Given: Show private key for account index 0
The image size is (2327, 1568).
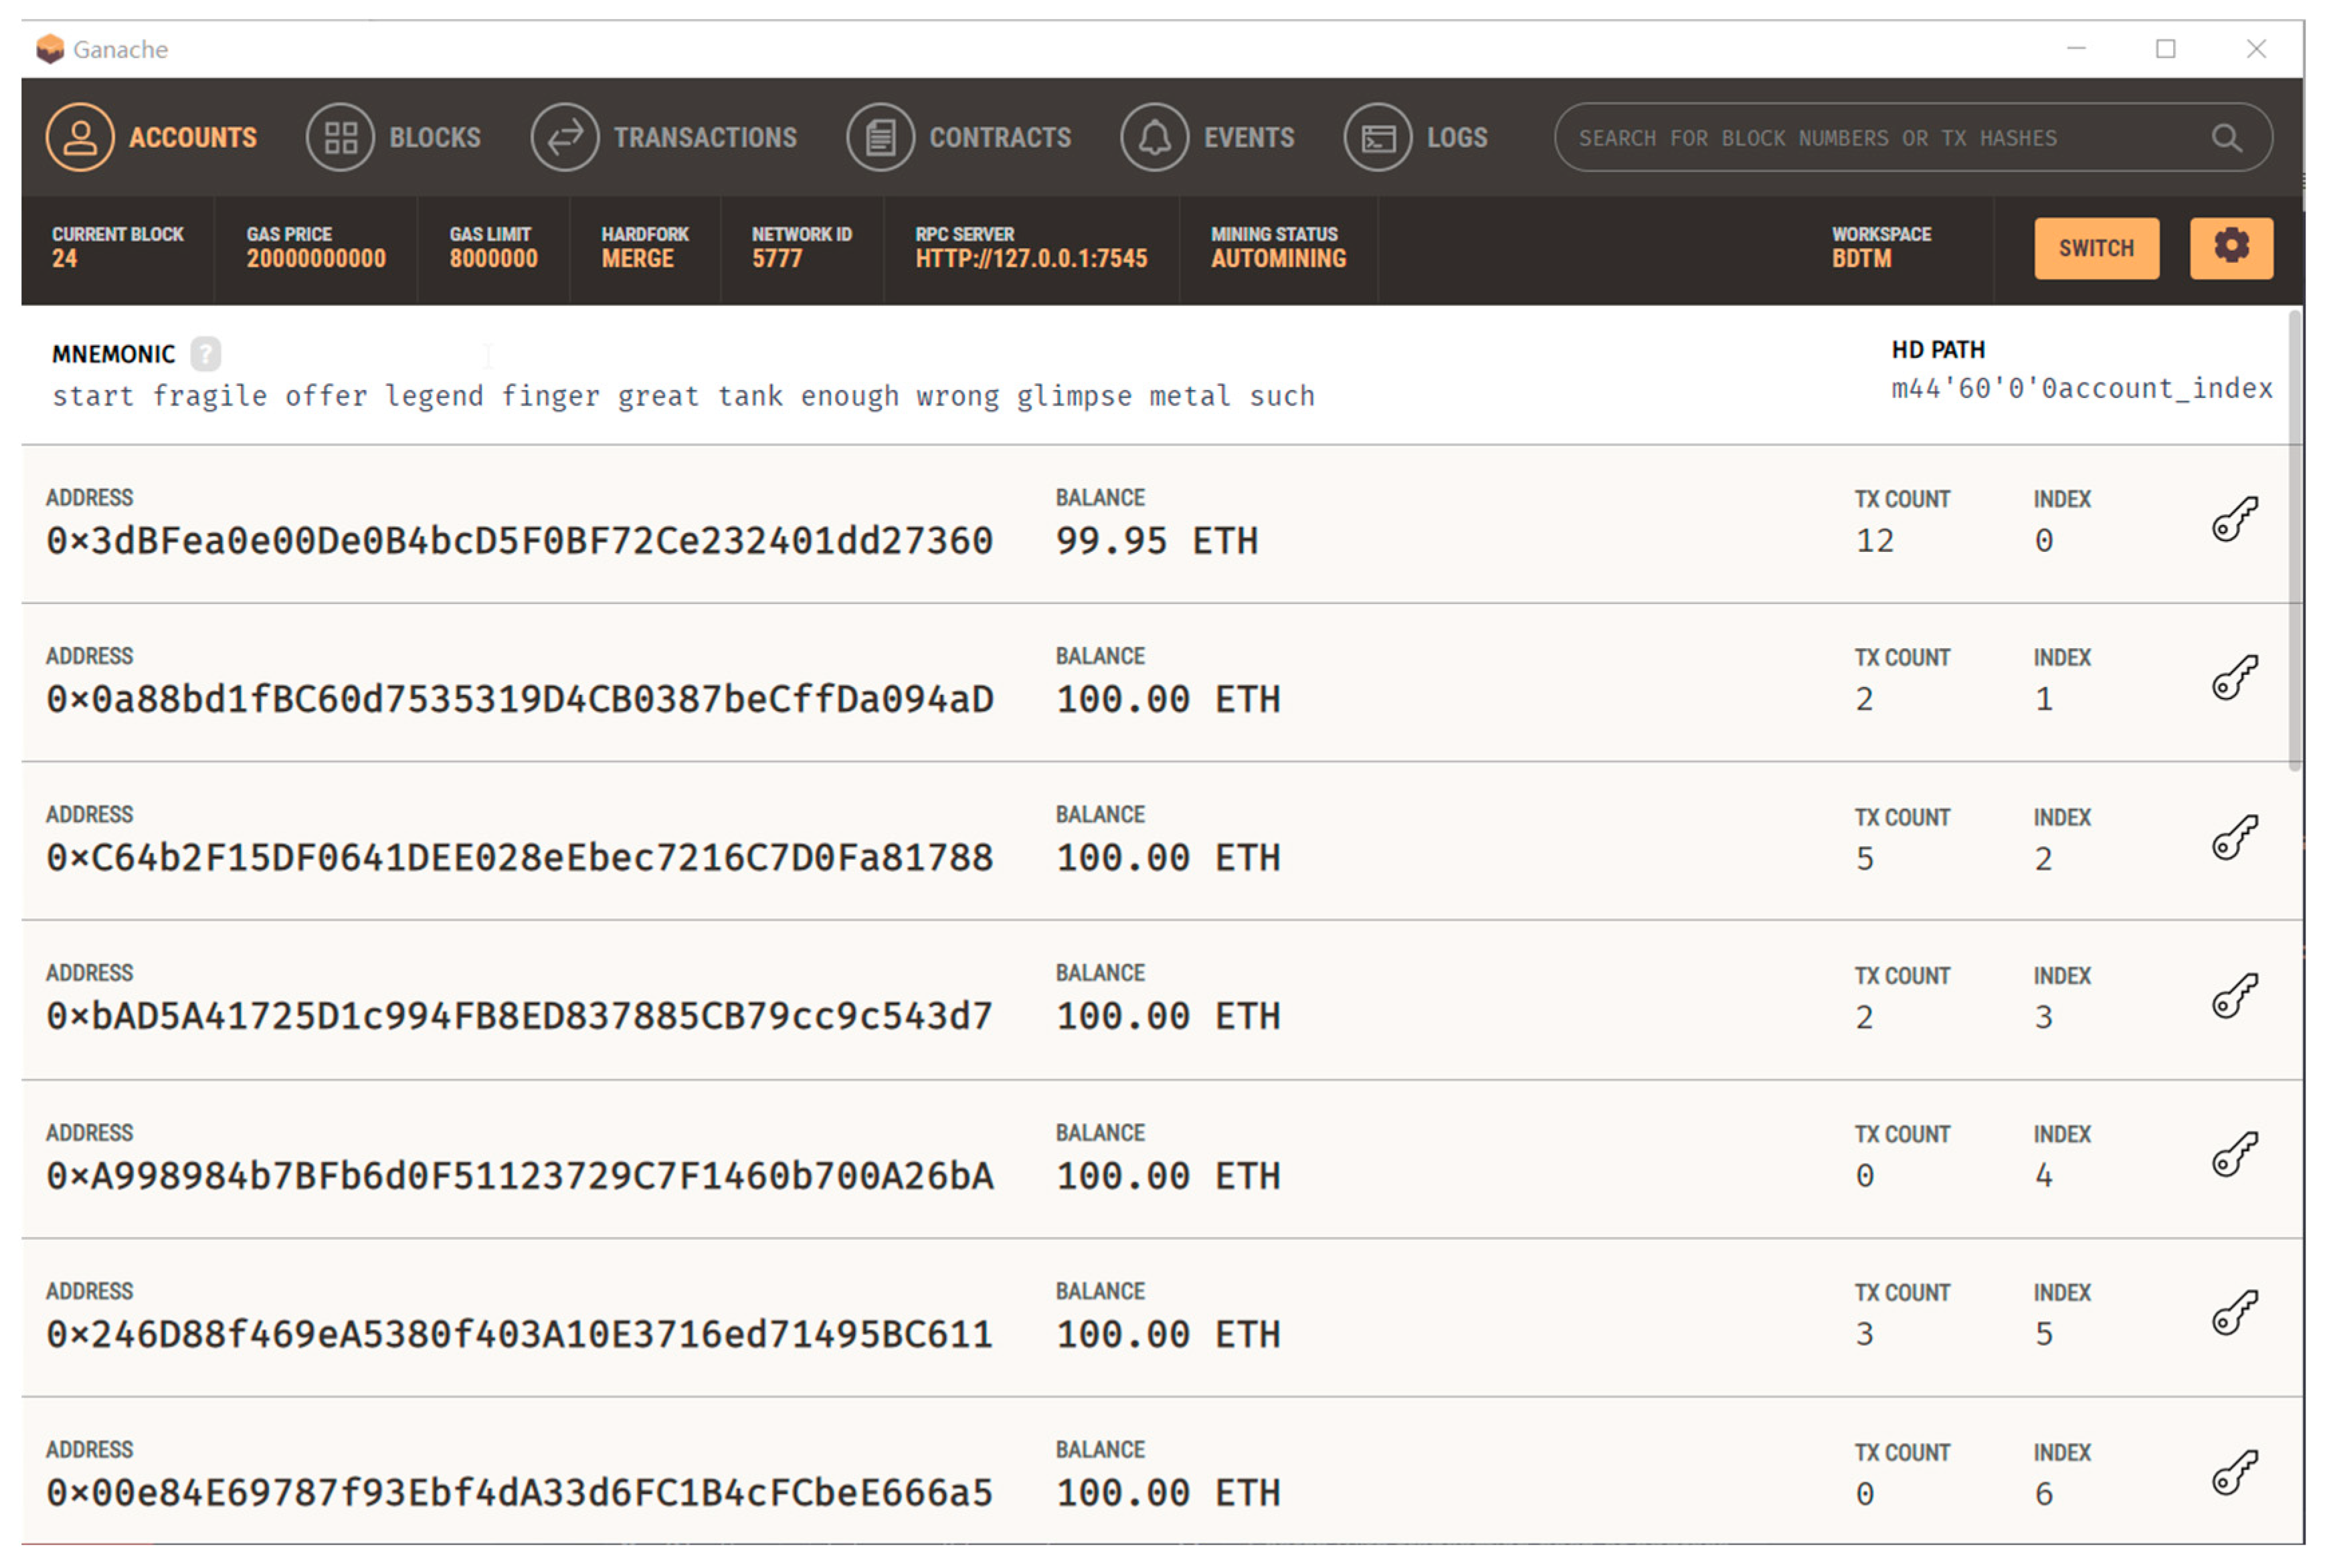Looking at the screenshot, I should 2233,519.
